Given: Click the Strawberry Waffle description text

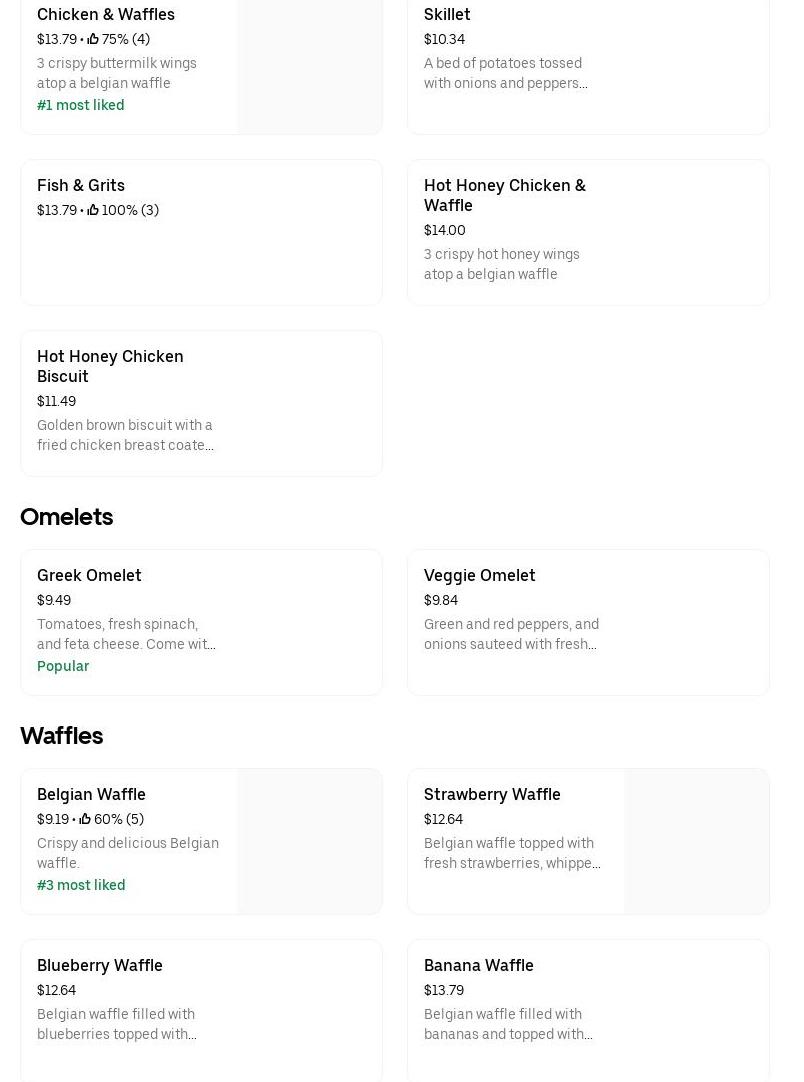Looking at the screenshot, I should point(511,854).
